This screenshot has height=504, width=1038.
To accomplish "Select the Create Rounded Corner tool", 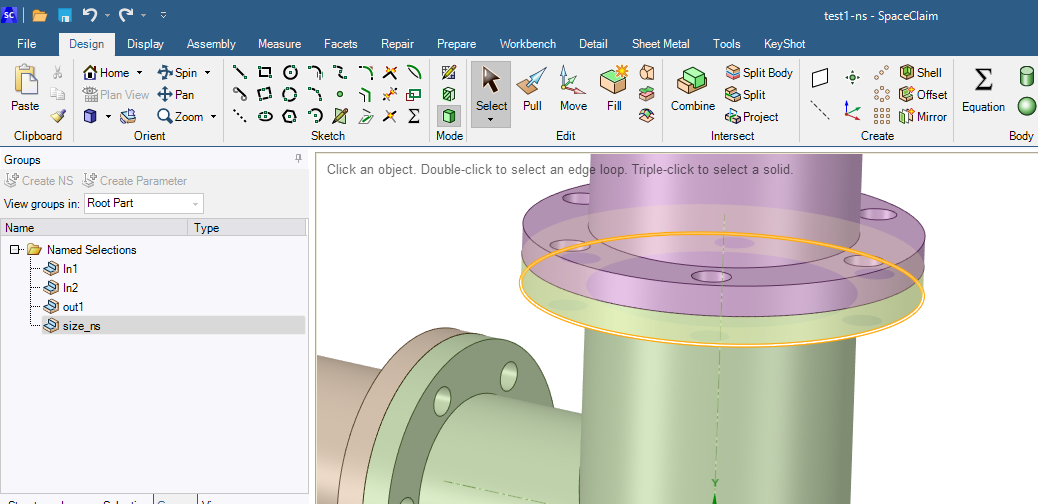I will 365,72.
